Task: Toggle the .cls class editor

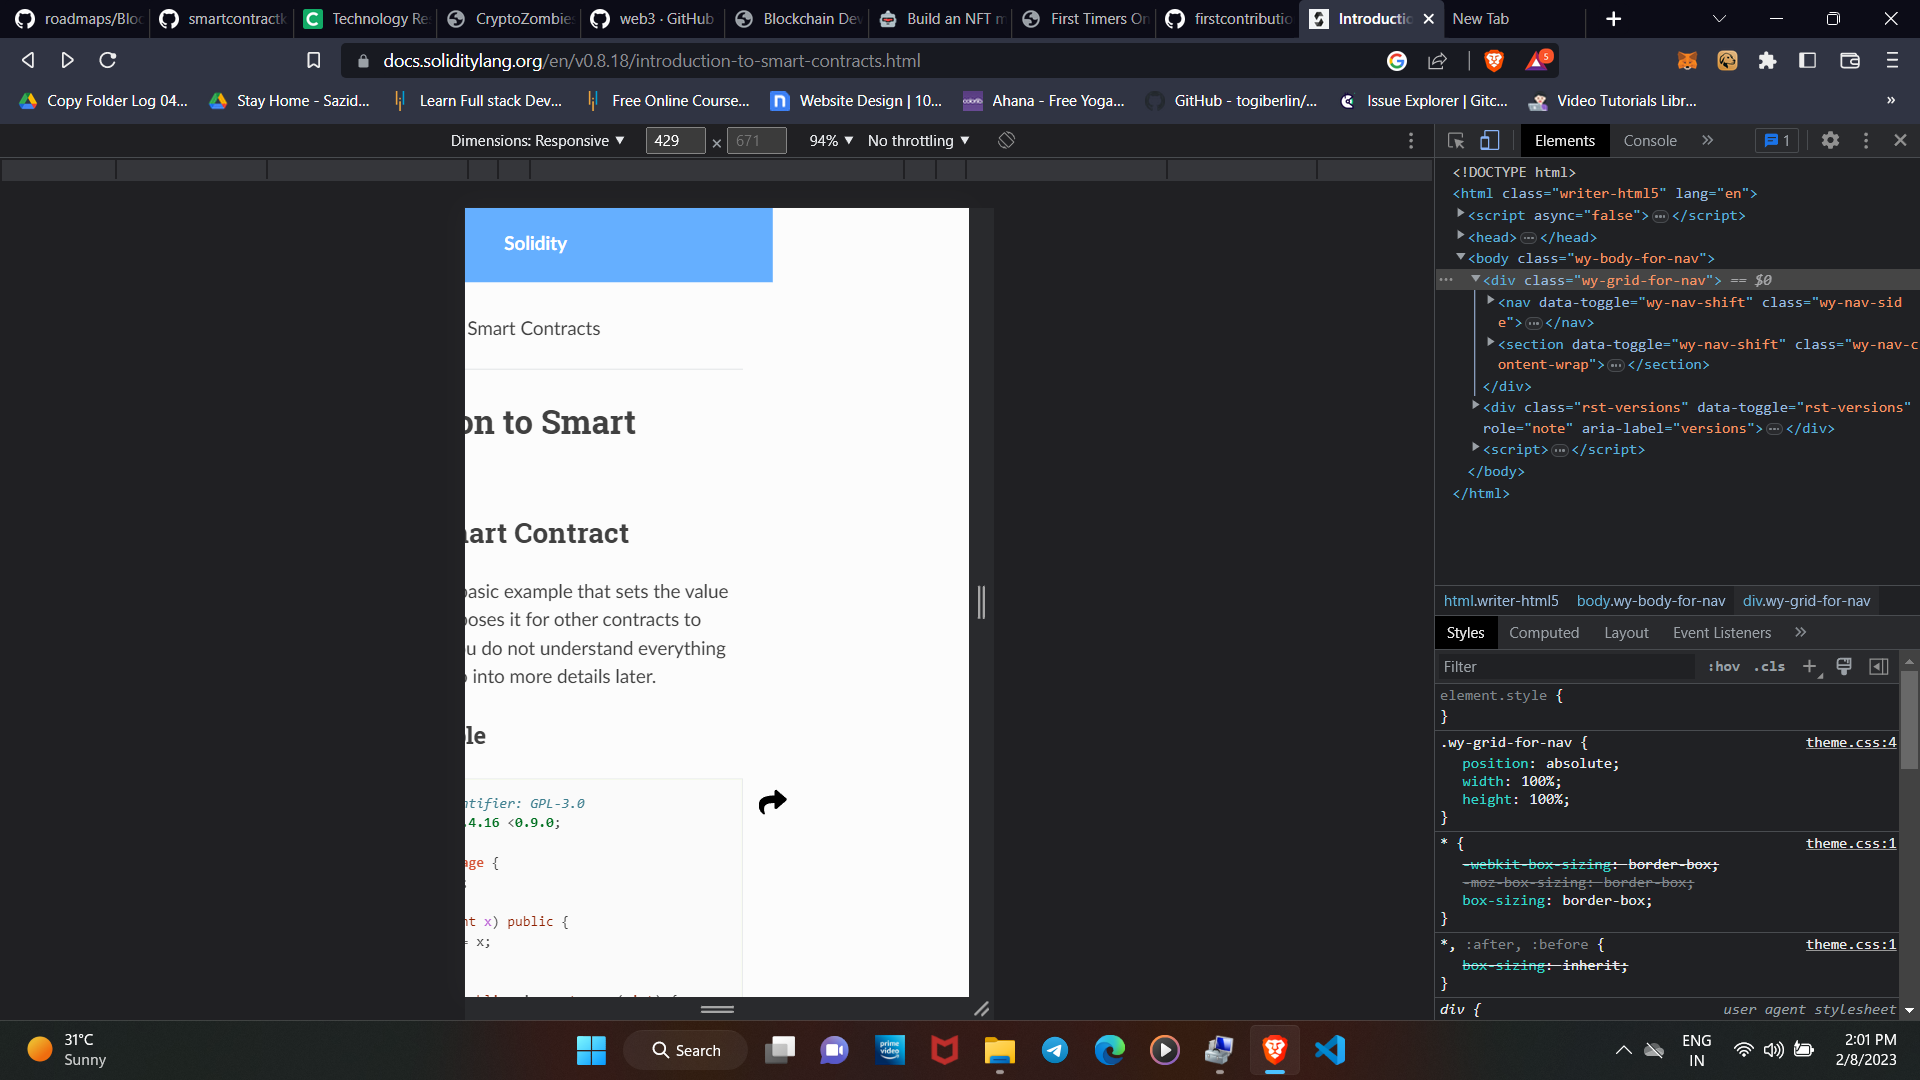Action: [1770, 666]
